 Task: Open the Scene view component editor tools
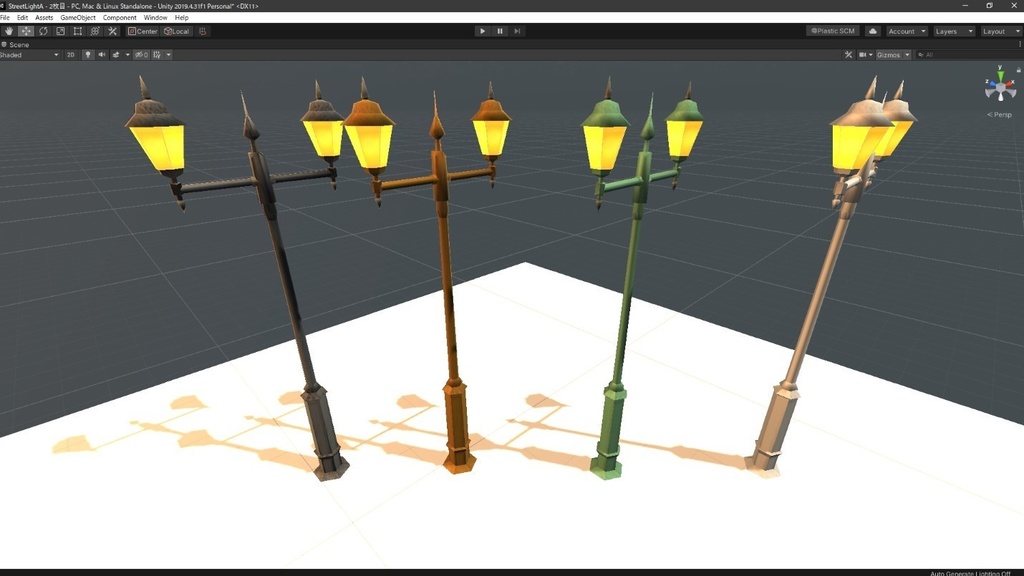tap(848, 55)
